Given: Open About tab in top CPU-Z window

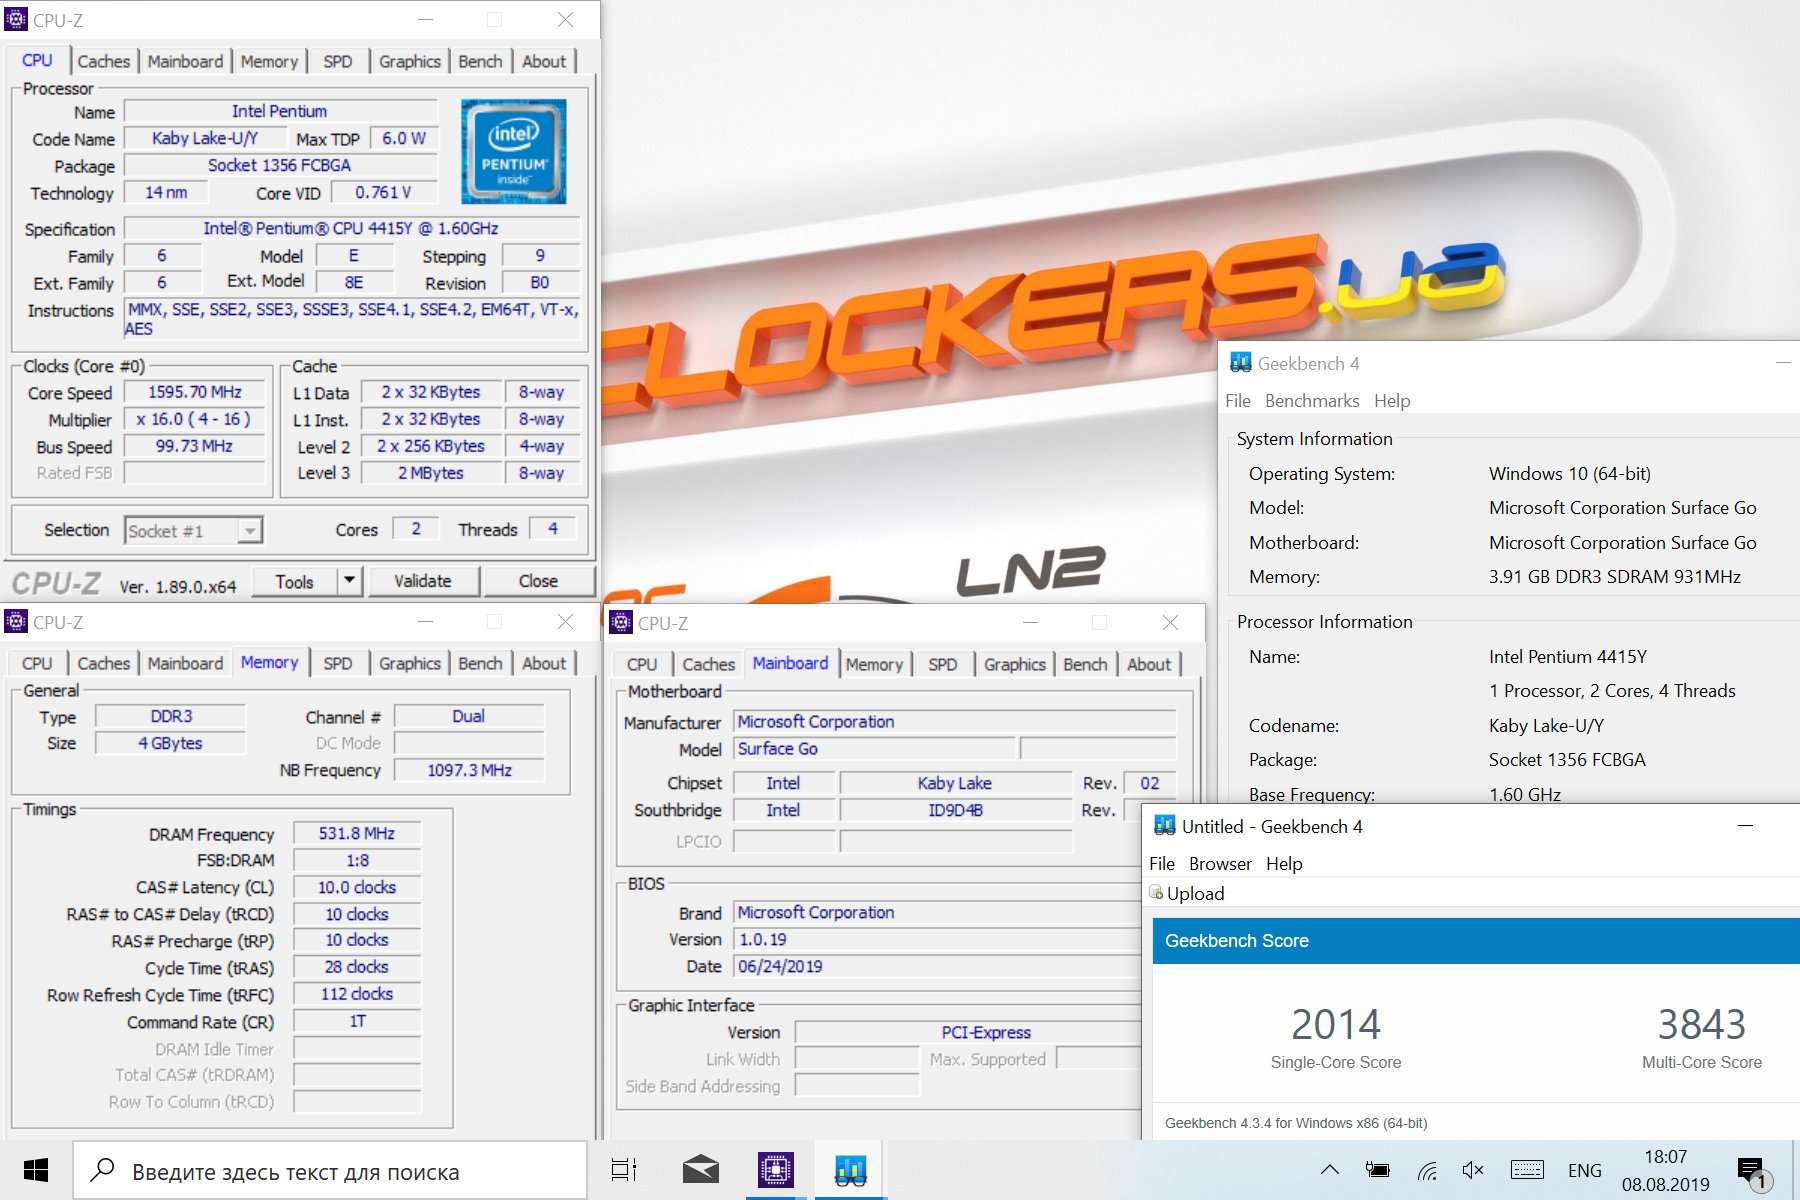Looking at the screenshot, I should 544,61.
